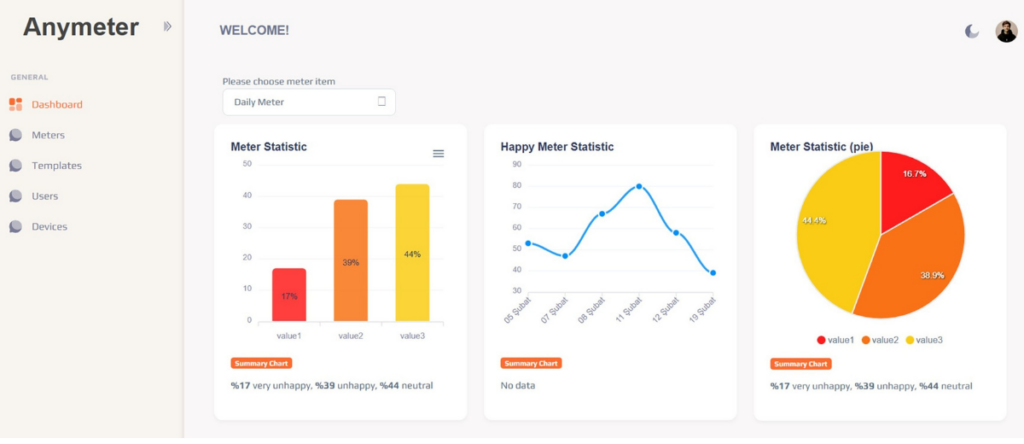Click the dropdown indicator in Daily Meter box
This screenshot has width=1024, height=444.
382,102
